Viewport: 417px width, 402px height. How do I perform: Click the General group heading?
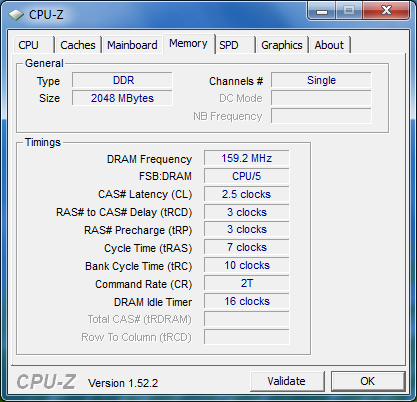pyautogui.click(x=44, y=63)
